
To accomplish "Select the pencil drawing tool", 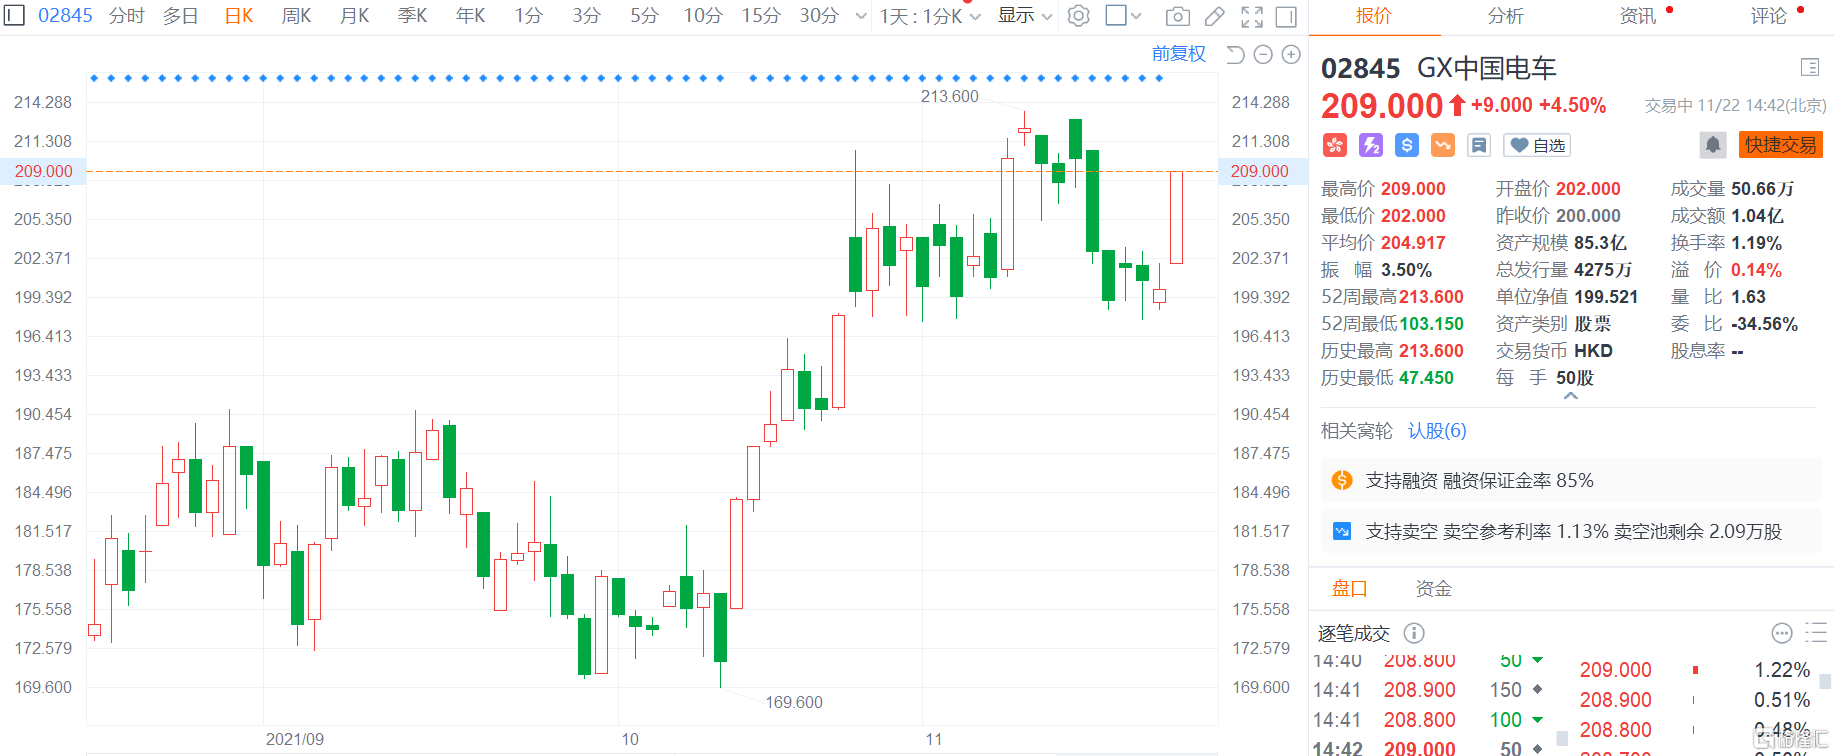I will [1214, 16].
